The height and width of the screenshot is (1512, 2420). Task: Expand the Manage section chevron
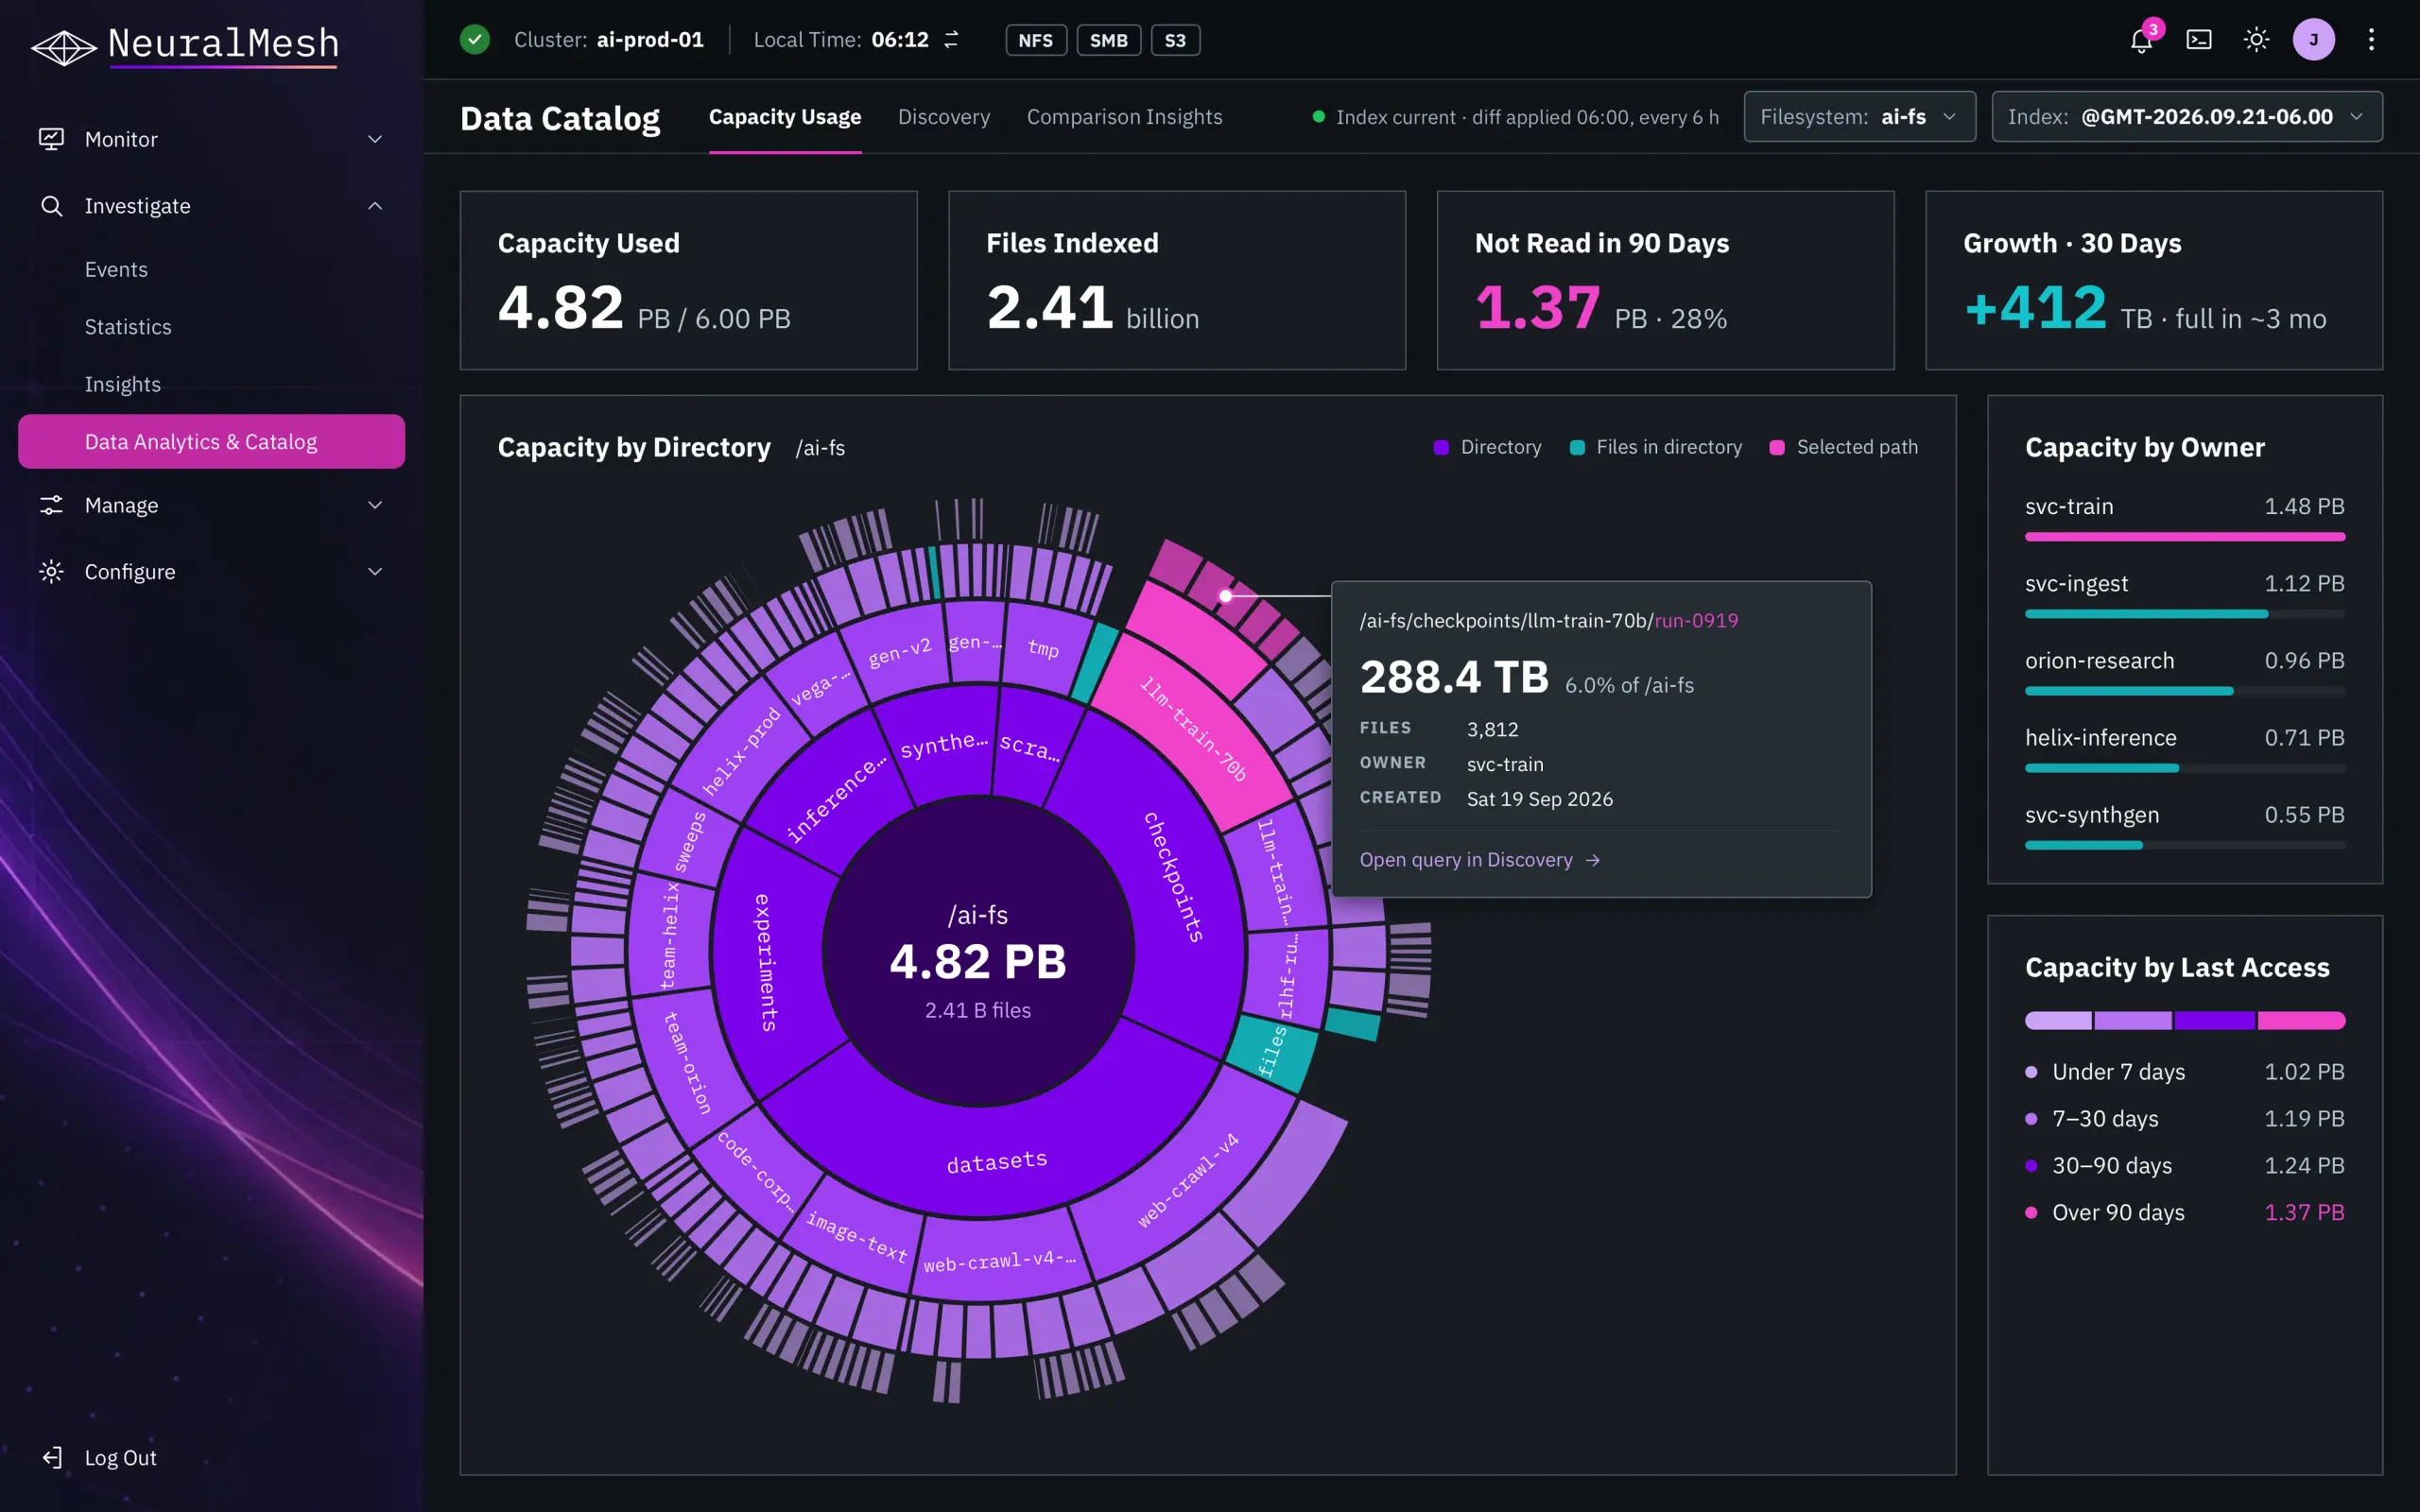click(375, 505)
